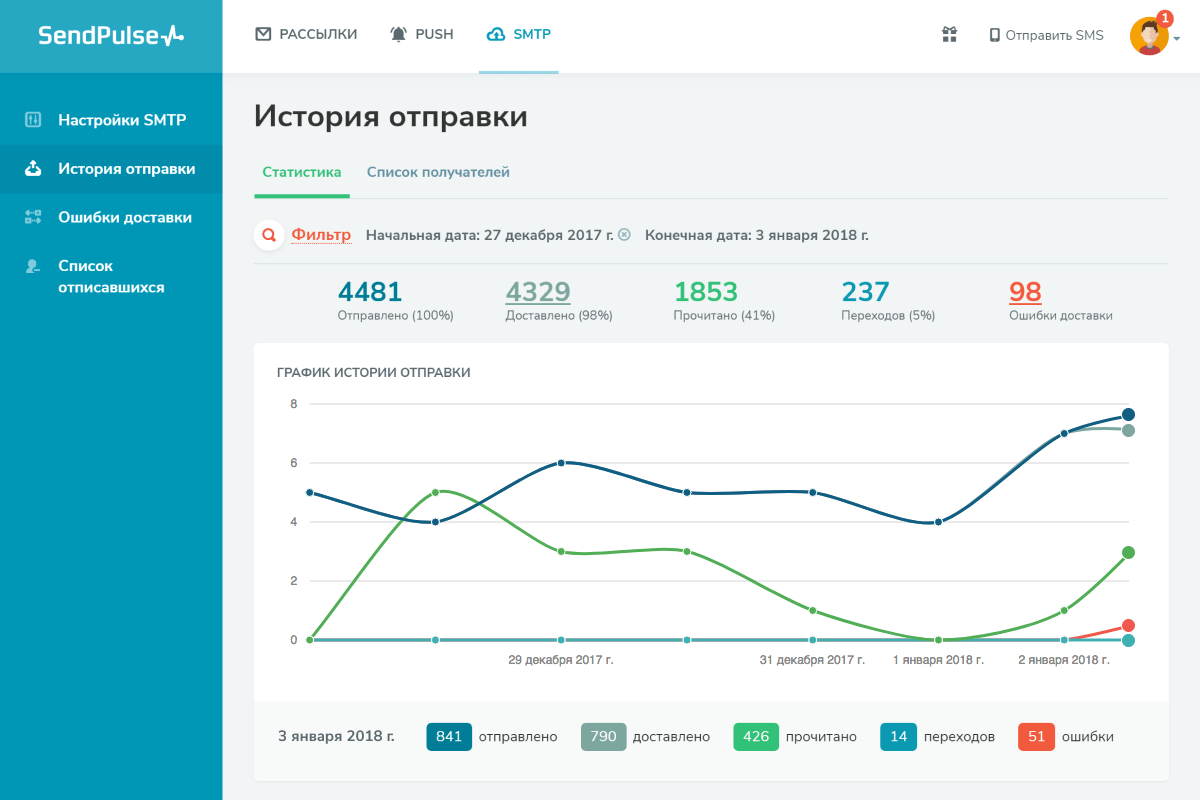Image resolution: width=1200 pixels, height=800 pixels.
Task: Click the gift box icon
Action: coord(949,35)
